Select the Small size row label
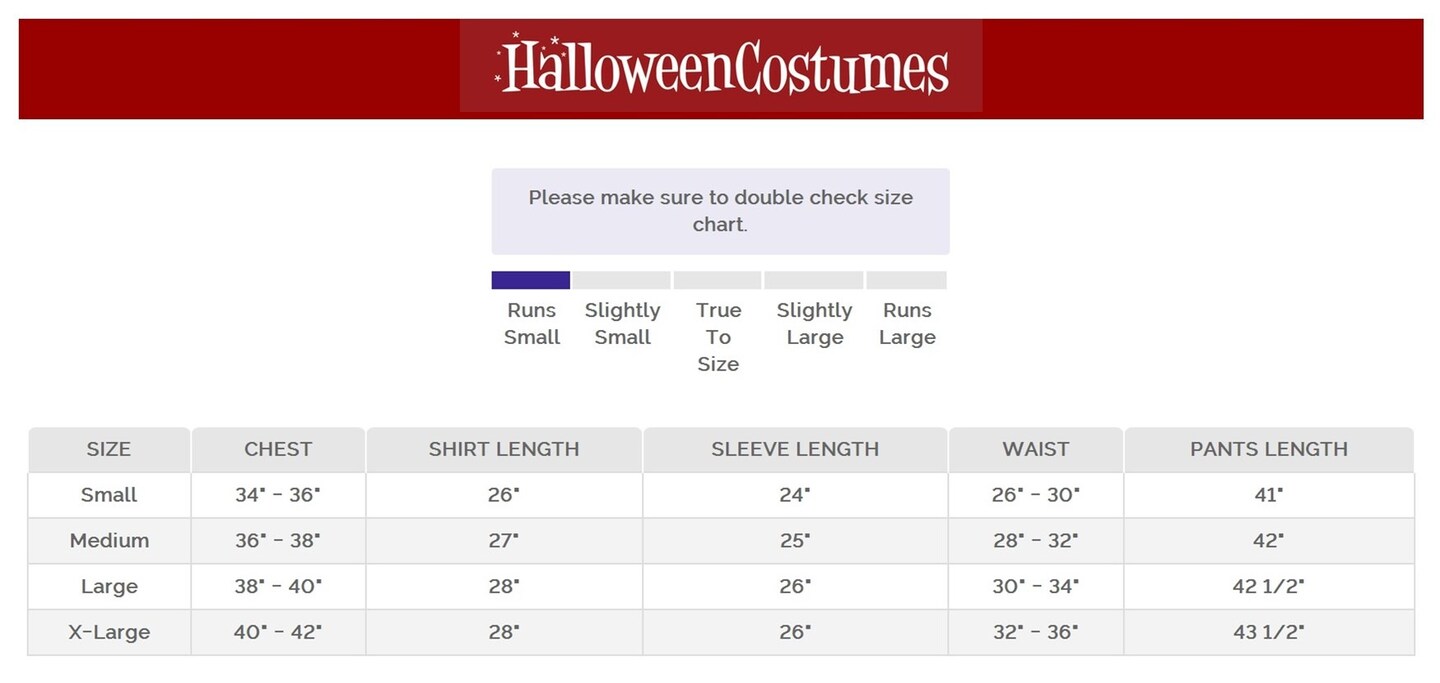Screen dimensions: 1440x683 tap(109, 495)
